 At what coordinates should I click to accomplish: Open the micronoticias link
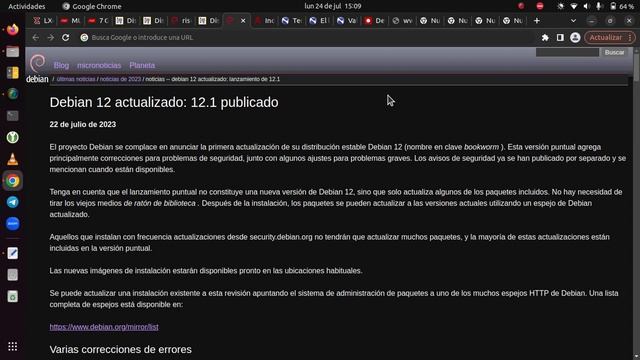coord(99,65)
